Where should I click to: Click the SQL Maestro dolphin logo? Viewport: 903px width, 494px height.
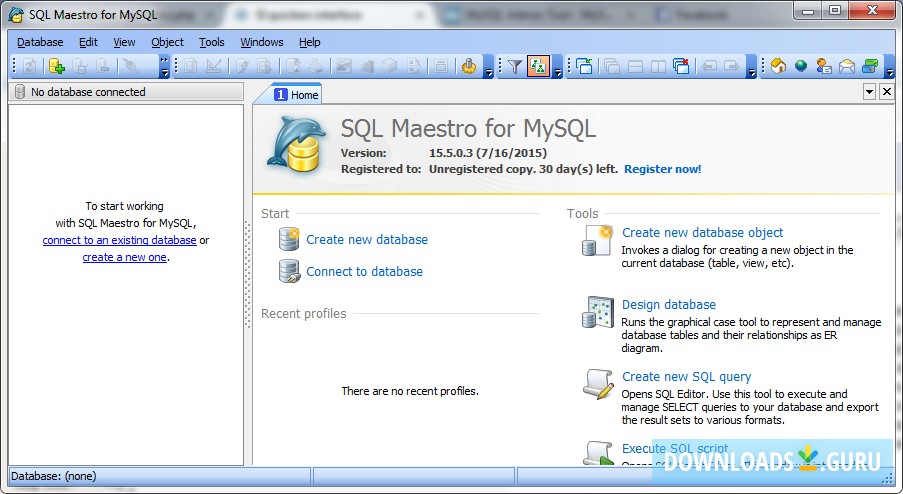295,144
